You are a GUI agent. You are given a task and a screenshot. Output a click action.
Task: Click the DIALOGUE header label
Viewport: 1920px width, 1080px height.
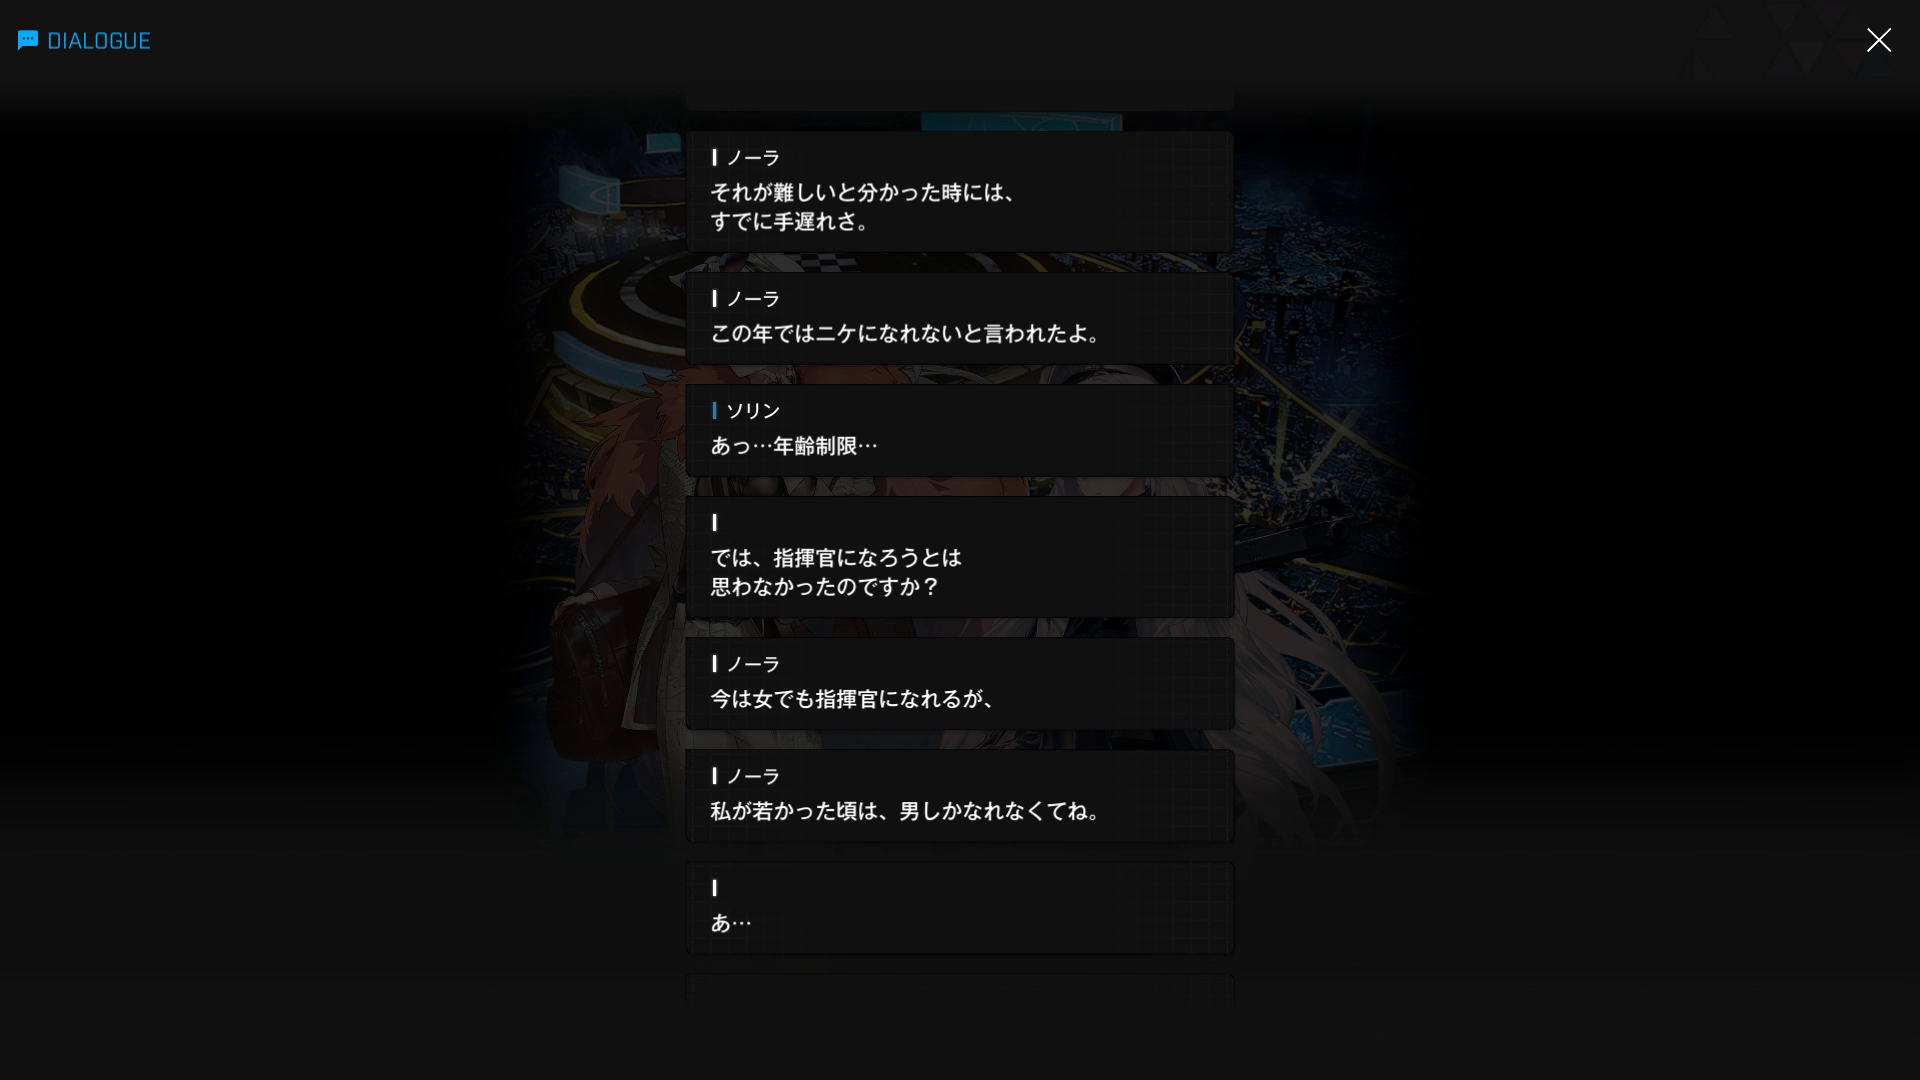click(99, 41)
